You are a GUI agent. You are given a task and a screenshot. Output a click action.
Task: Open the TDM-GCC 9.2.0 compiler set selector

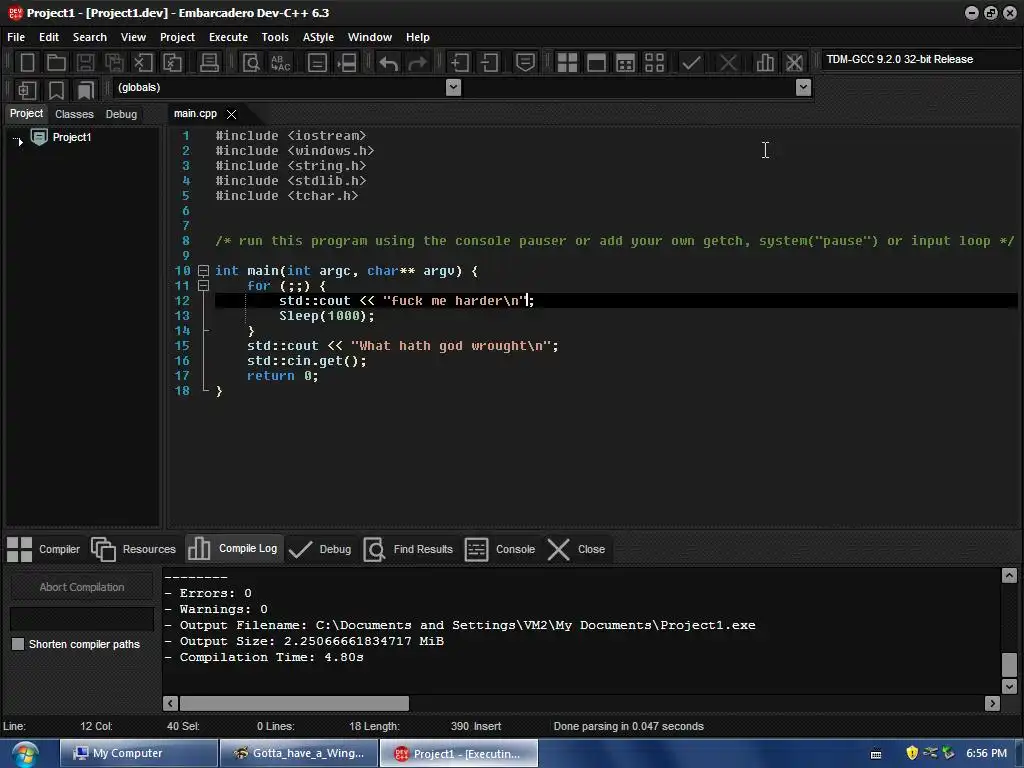920,59
